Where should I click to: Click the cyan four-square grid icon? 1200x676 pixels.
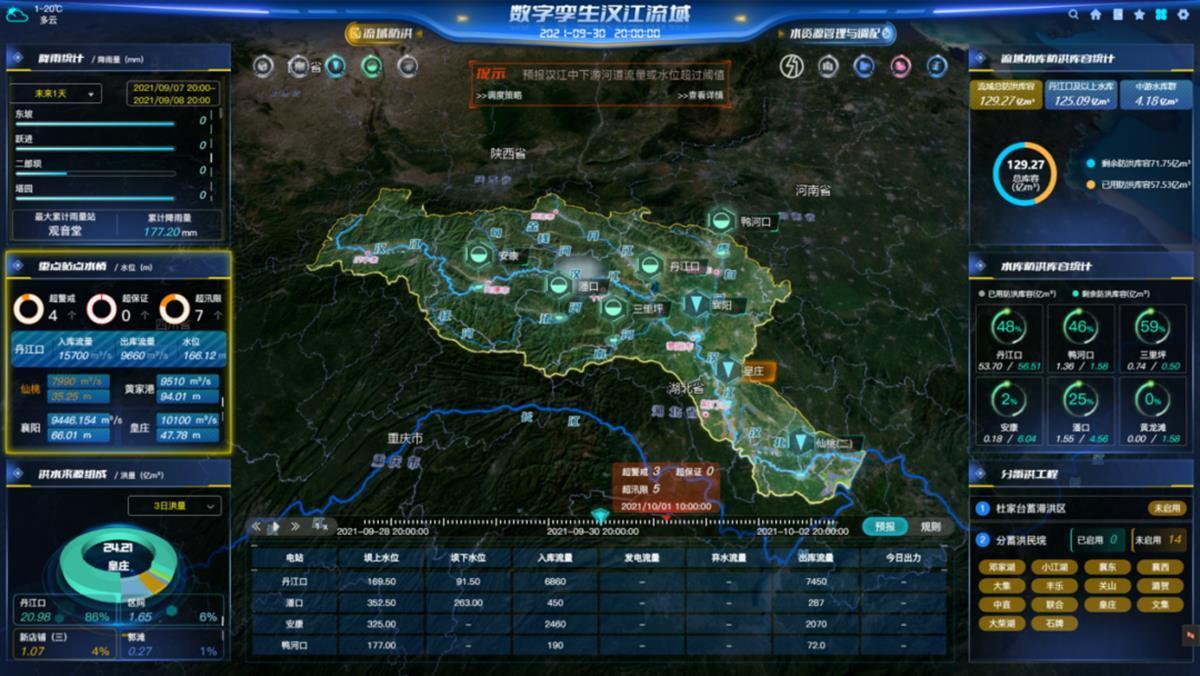pos(1160,15)
